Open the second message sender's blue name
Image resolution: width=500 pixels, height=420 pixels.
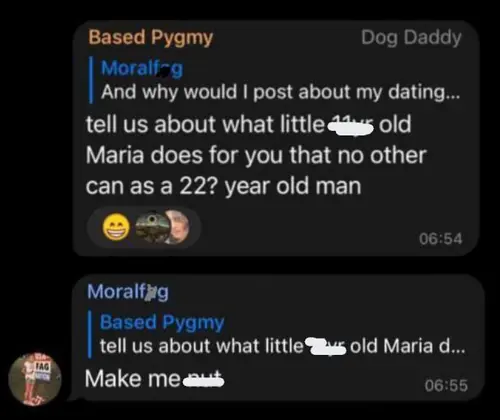pyautogui.click(x=128, y=292)
